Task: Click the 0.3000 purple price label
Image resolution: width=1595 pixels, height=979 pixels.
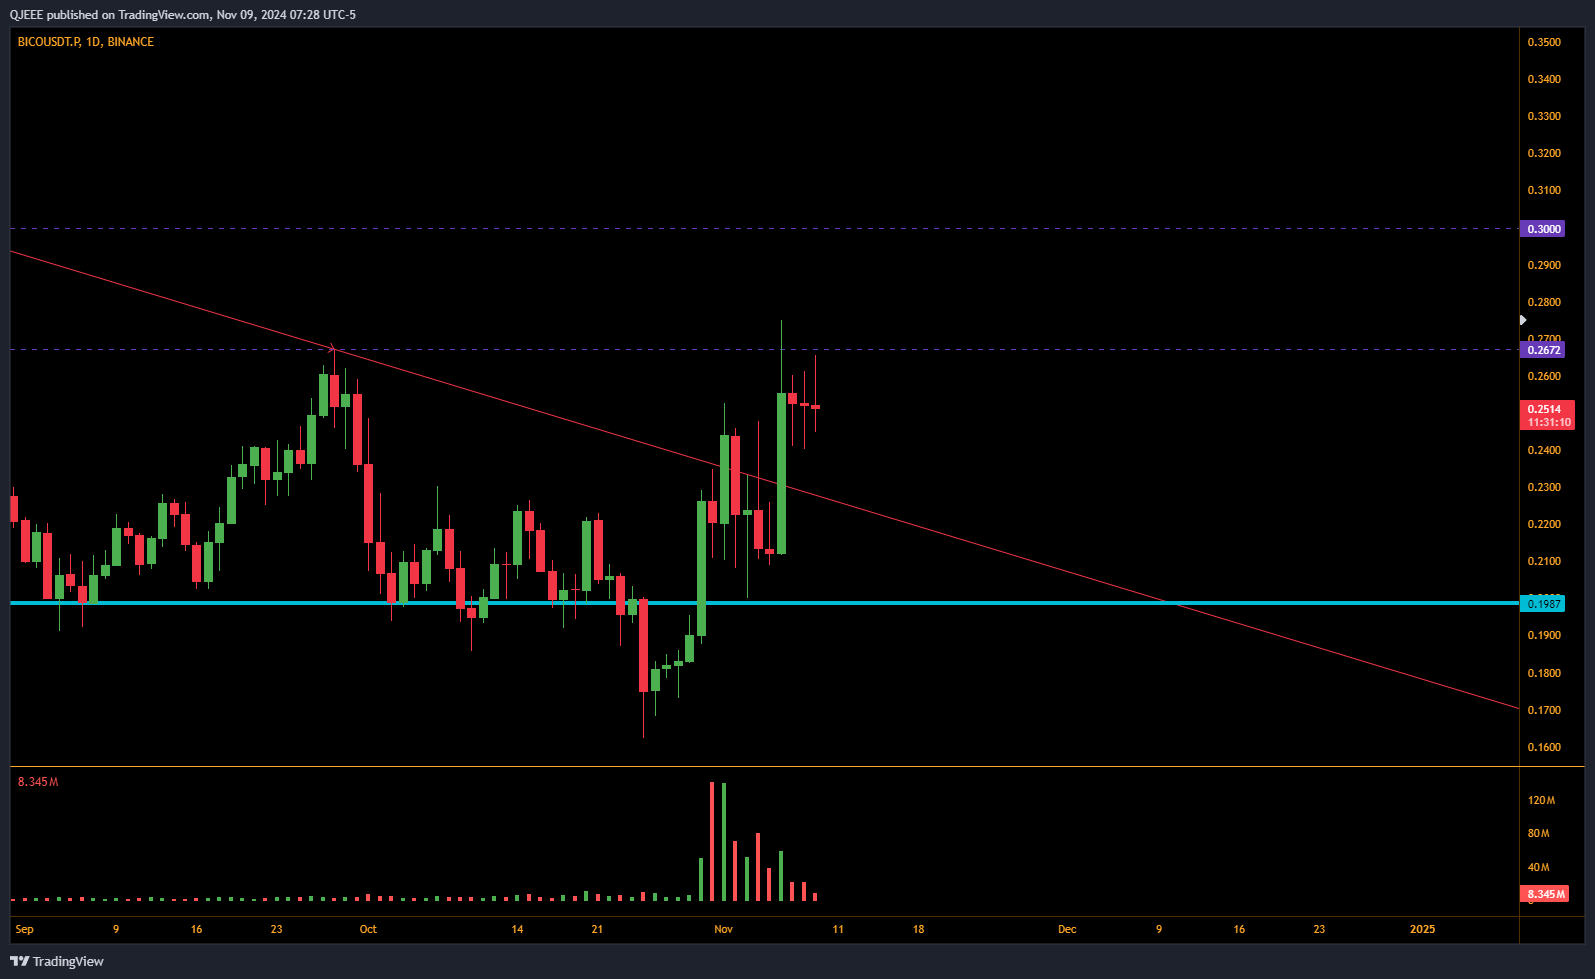Action: 1543,229
